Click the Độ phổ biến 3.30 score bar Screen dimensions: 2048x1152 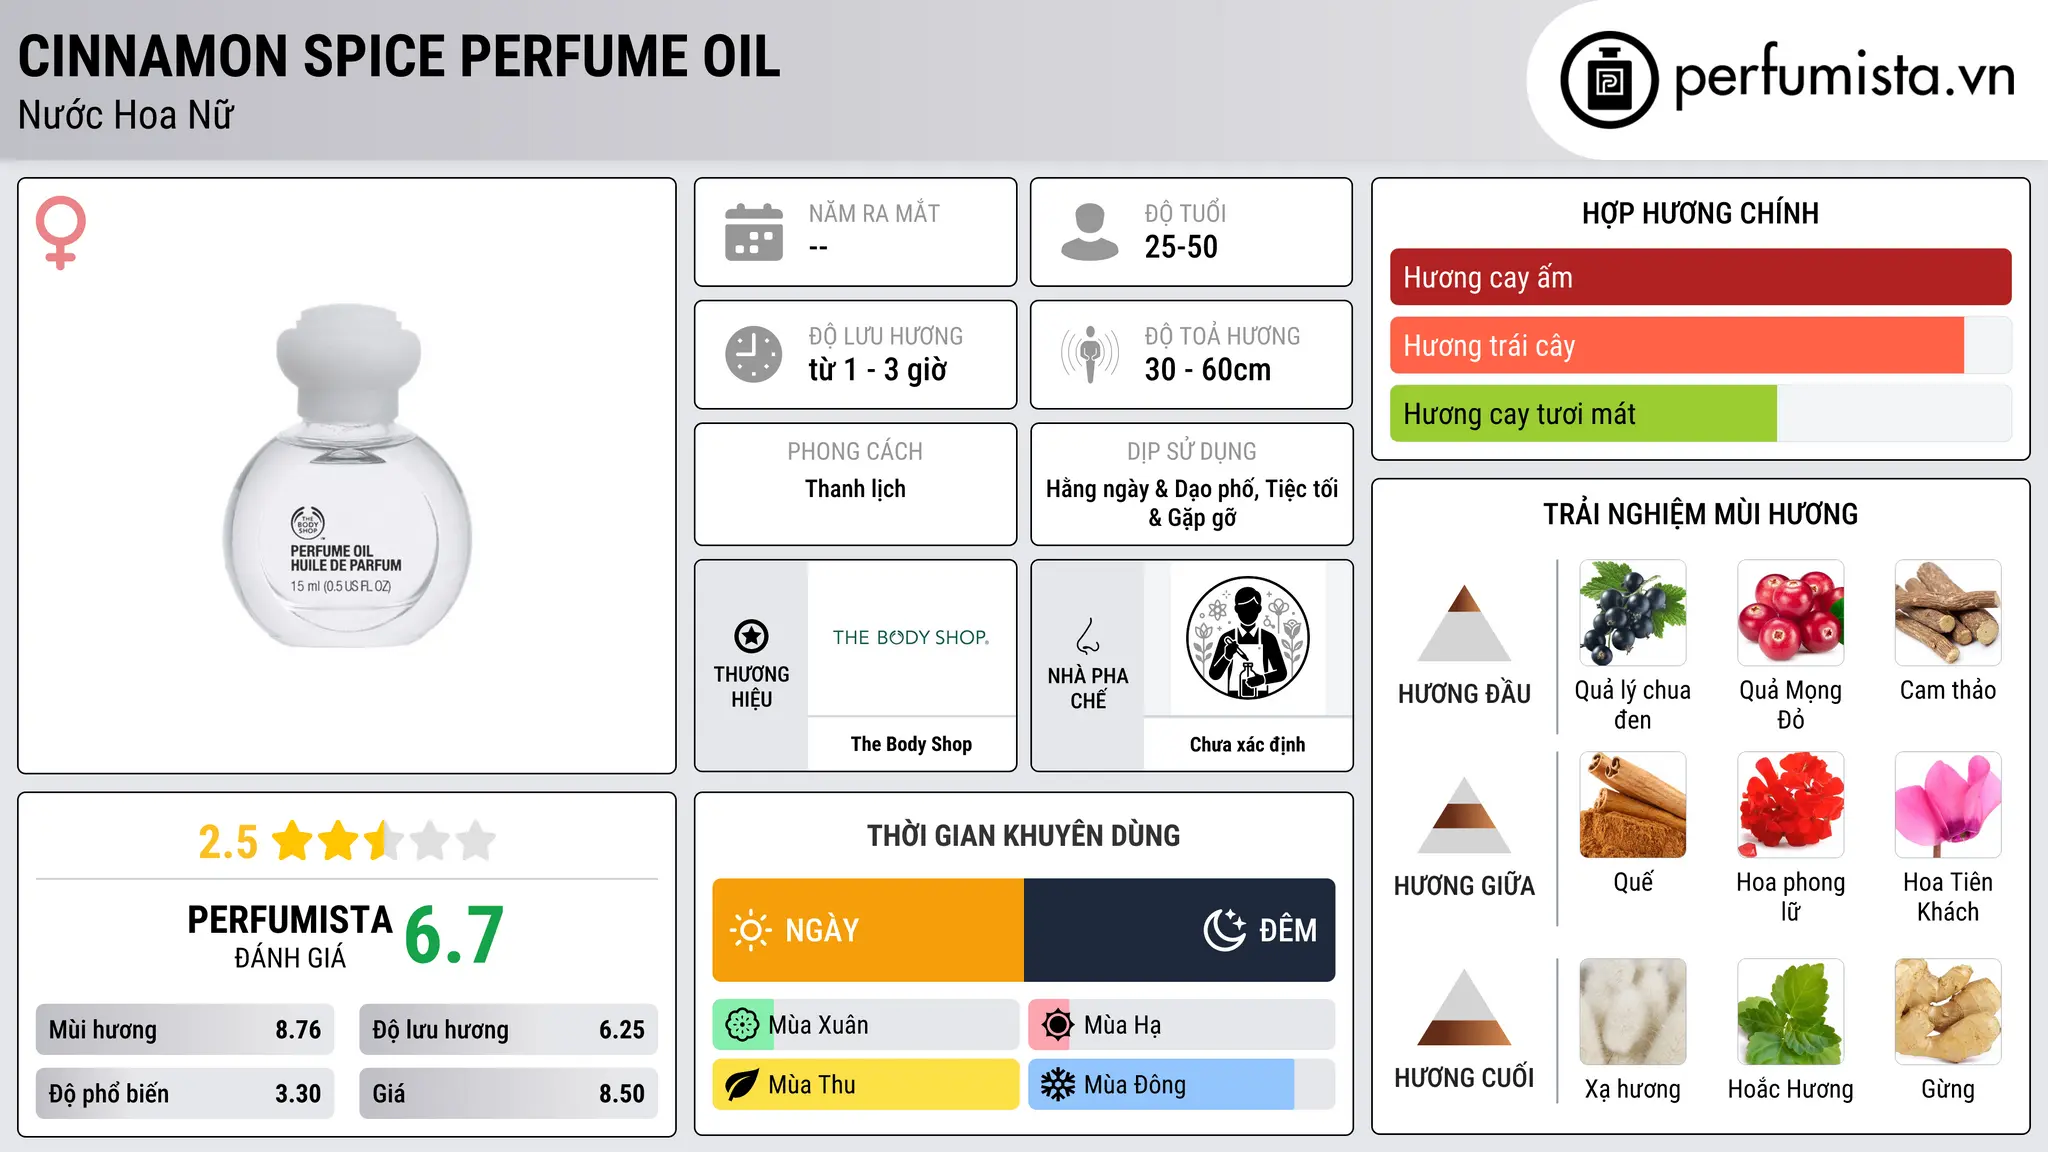[185, 1094]
